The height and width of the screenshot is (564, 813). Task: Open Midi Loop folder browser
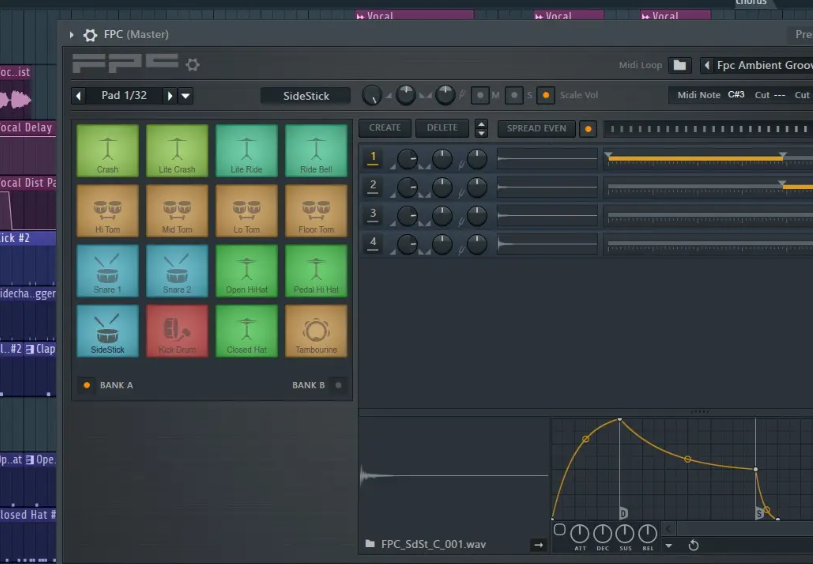click(680, 65)
